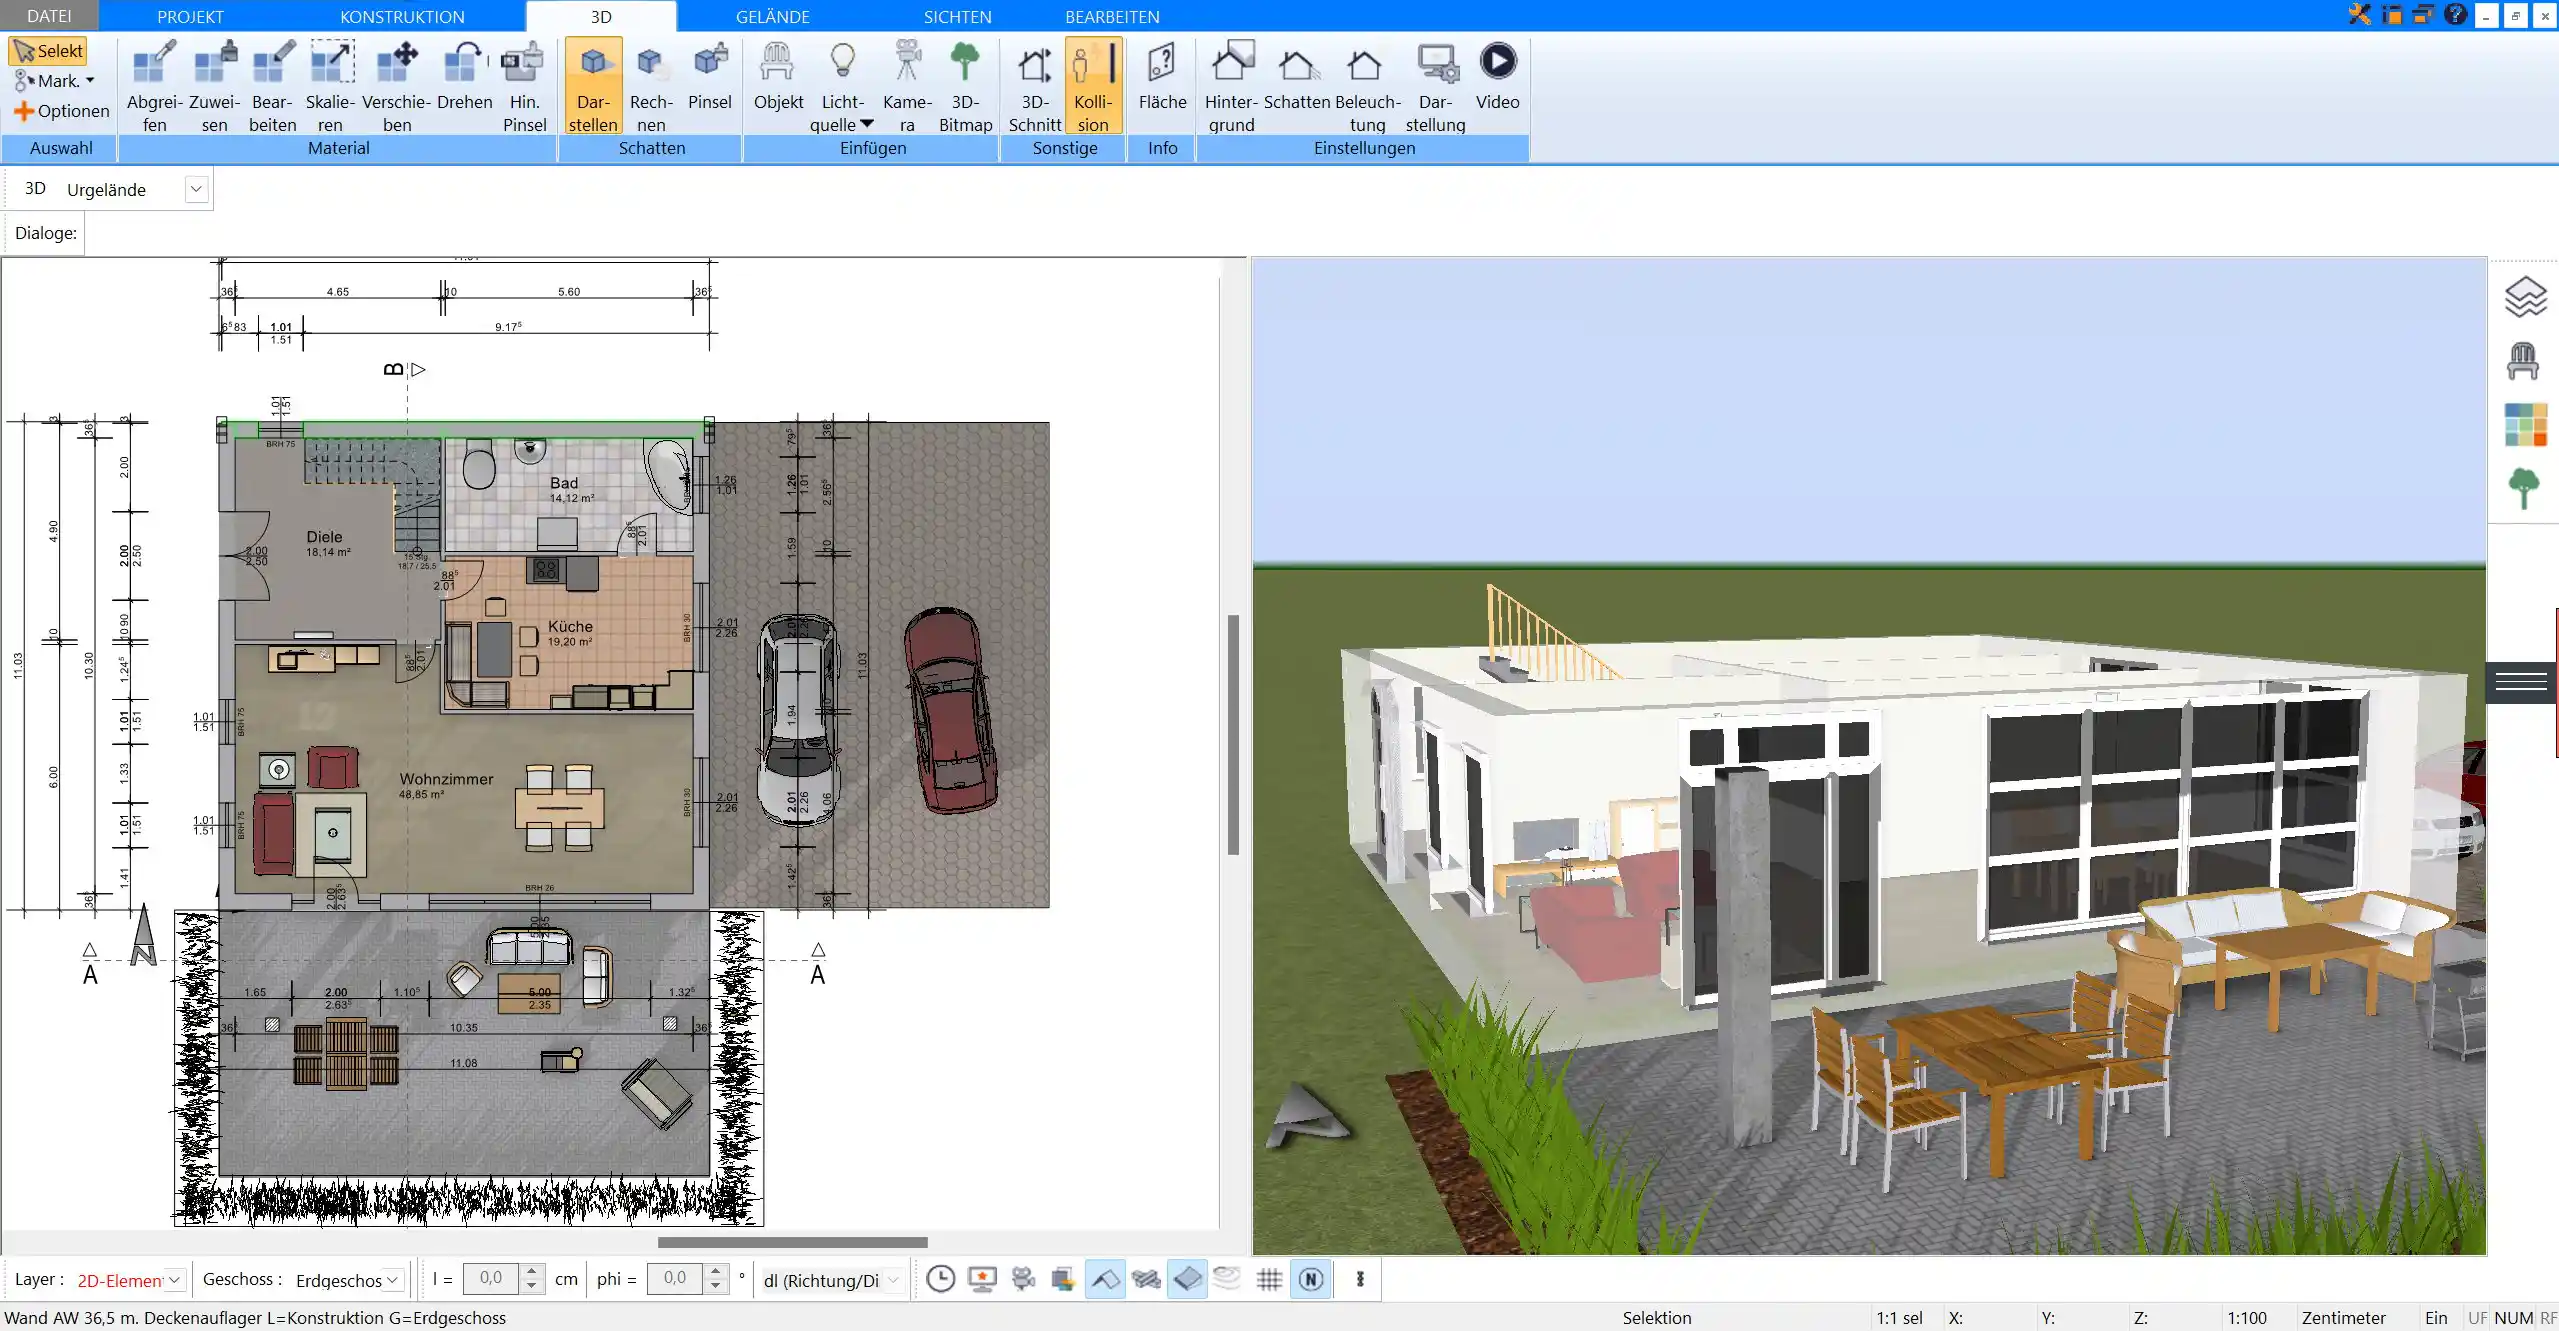Insert an Objekt chair icon
The height and width of the screenshot is (1331, 2559).
coord(778,76)
